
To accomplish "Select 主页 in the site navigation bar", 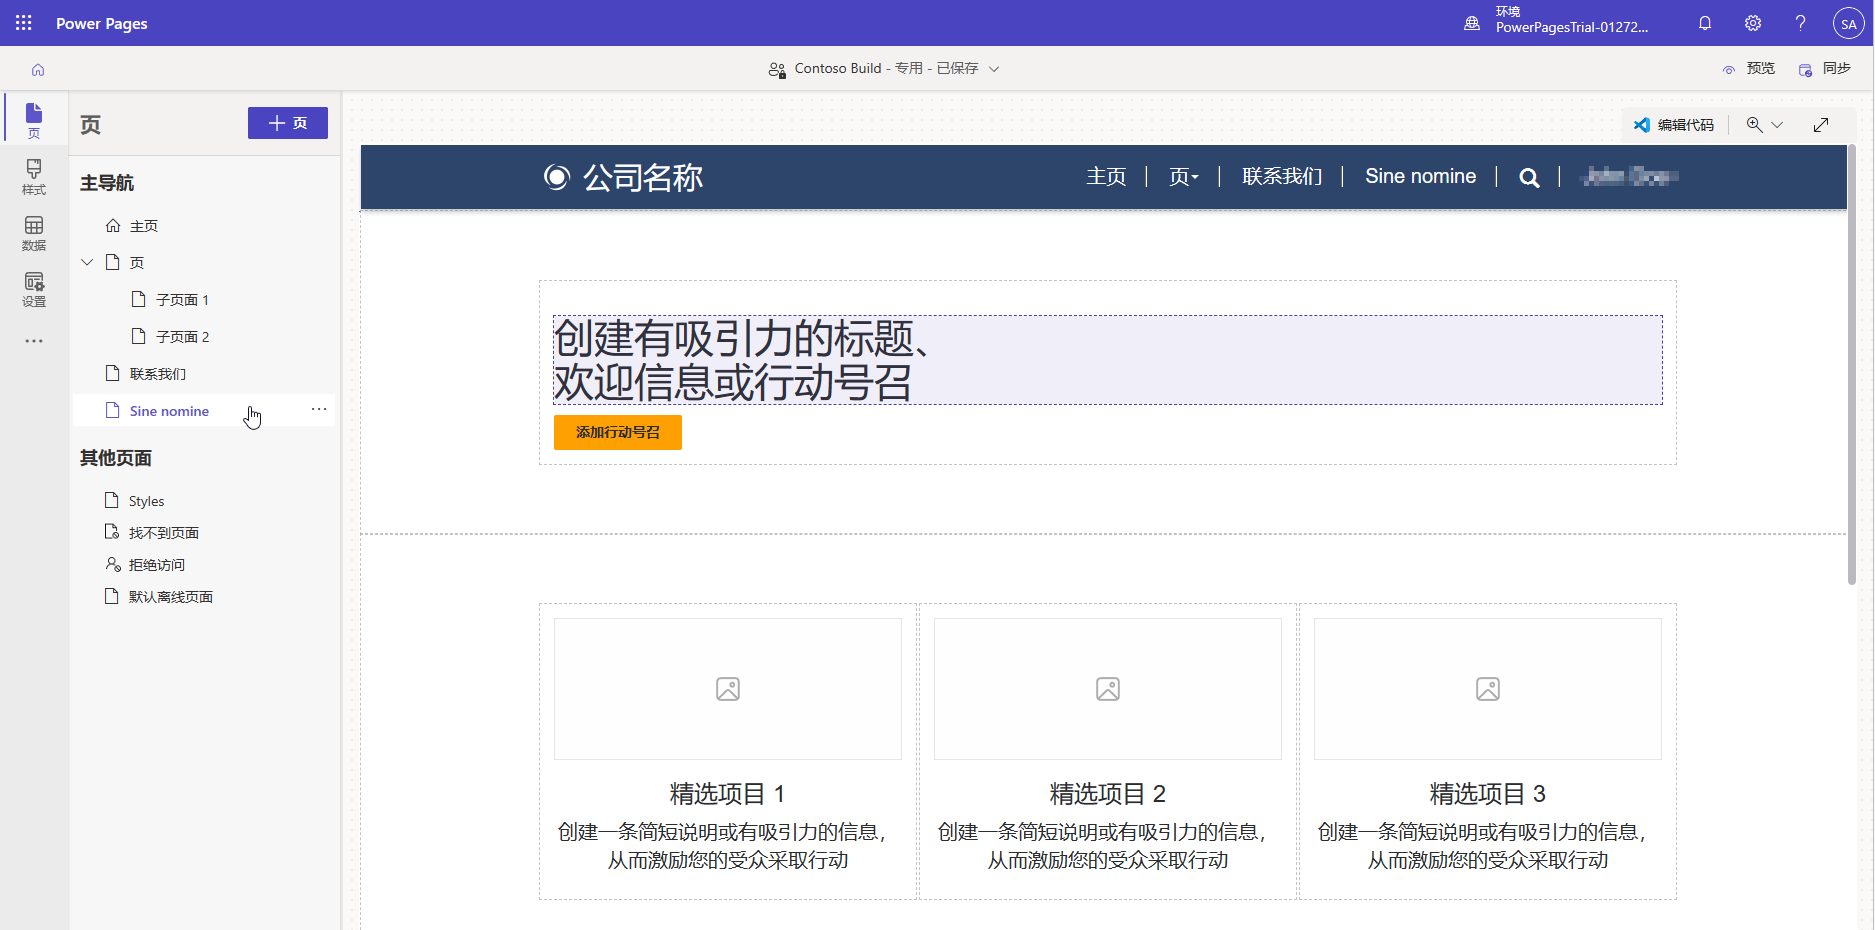I will [x=1106, y=176].
